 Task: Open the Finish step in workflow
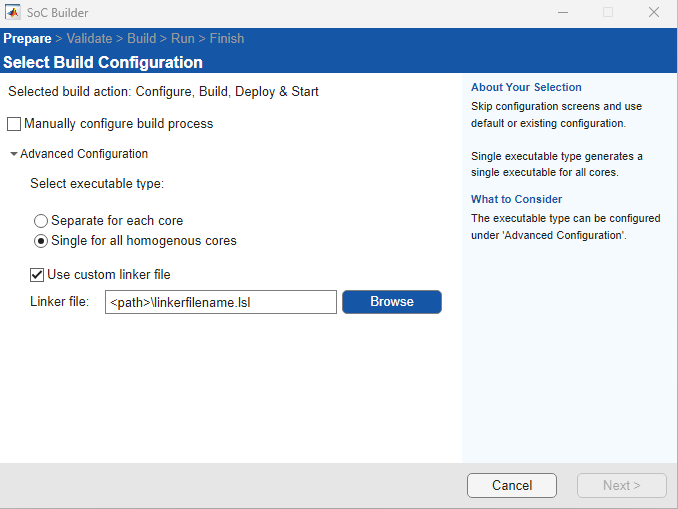[226, 39]
